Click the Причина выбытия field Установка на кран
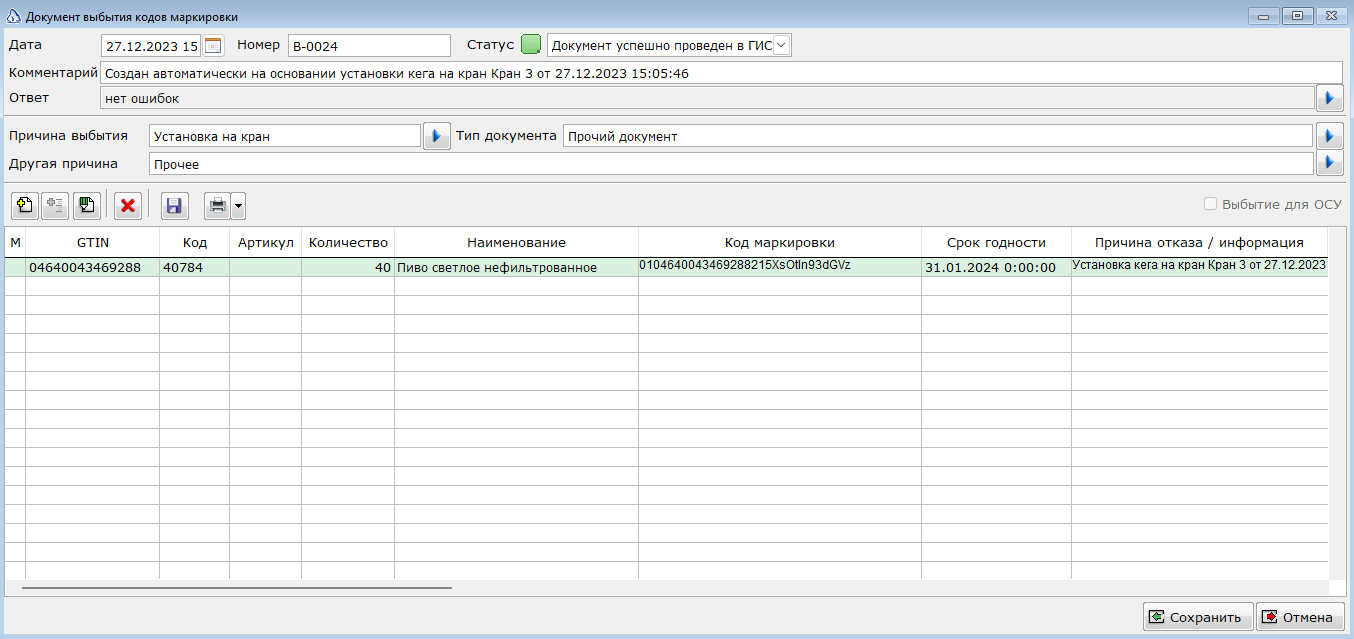The height and width of the screenshot is (639, 1354). click(x=285, y=136)
